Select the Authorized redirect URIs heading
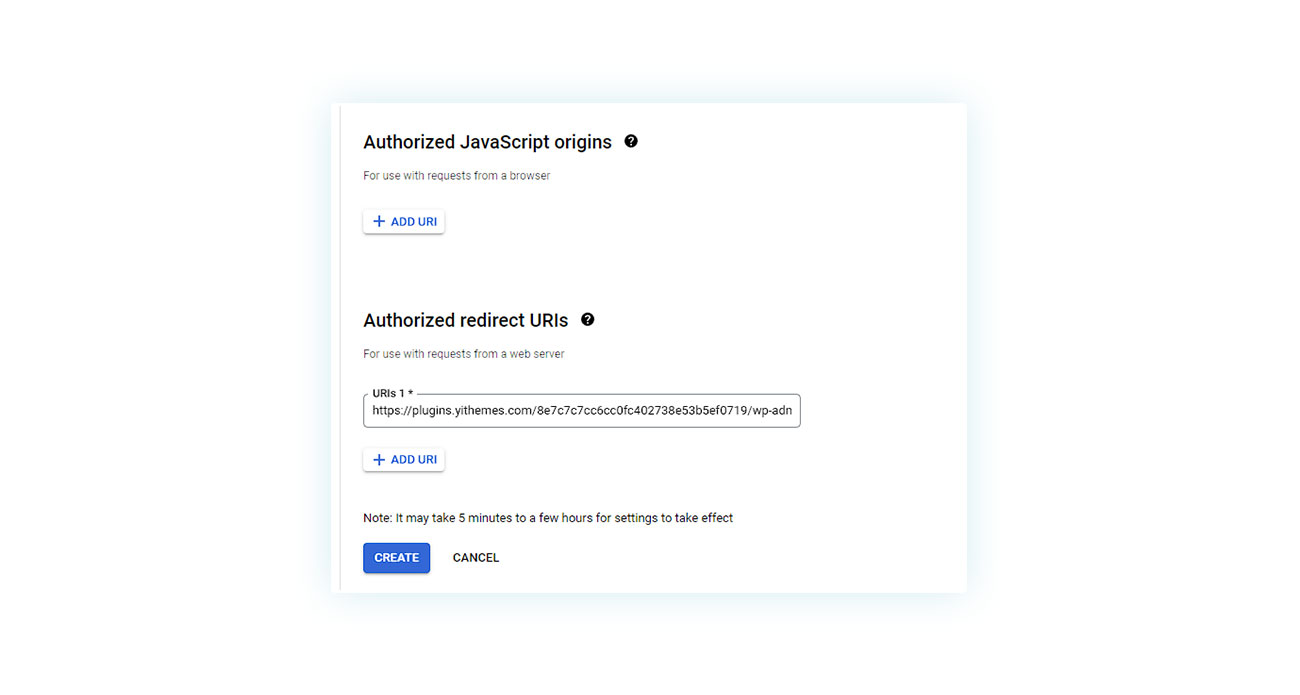 [465, 321]
